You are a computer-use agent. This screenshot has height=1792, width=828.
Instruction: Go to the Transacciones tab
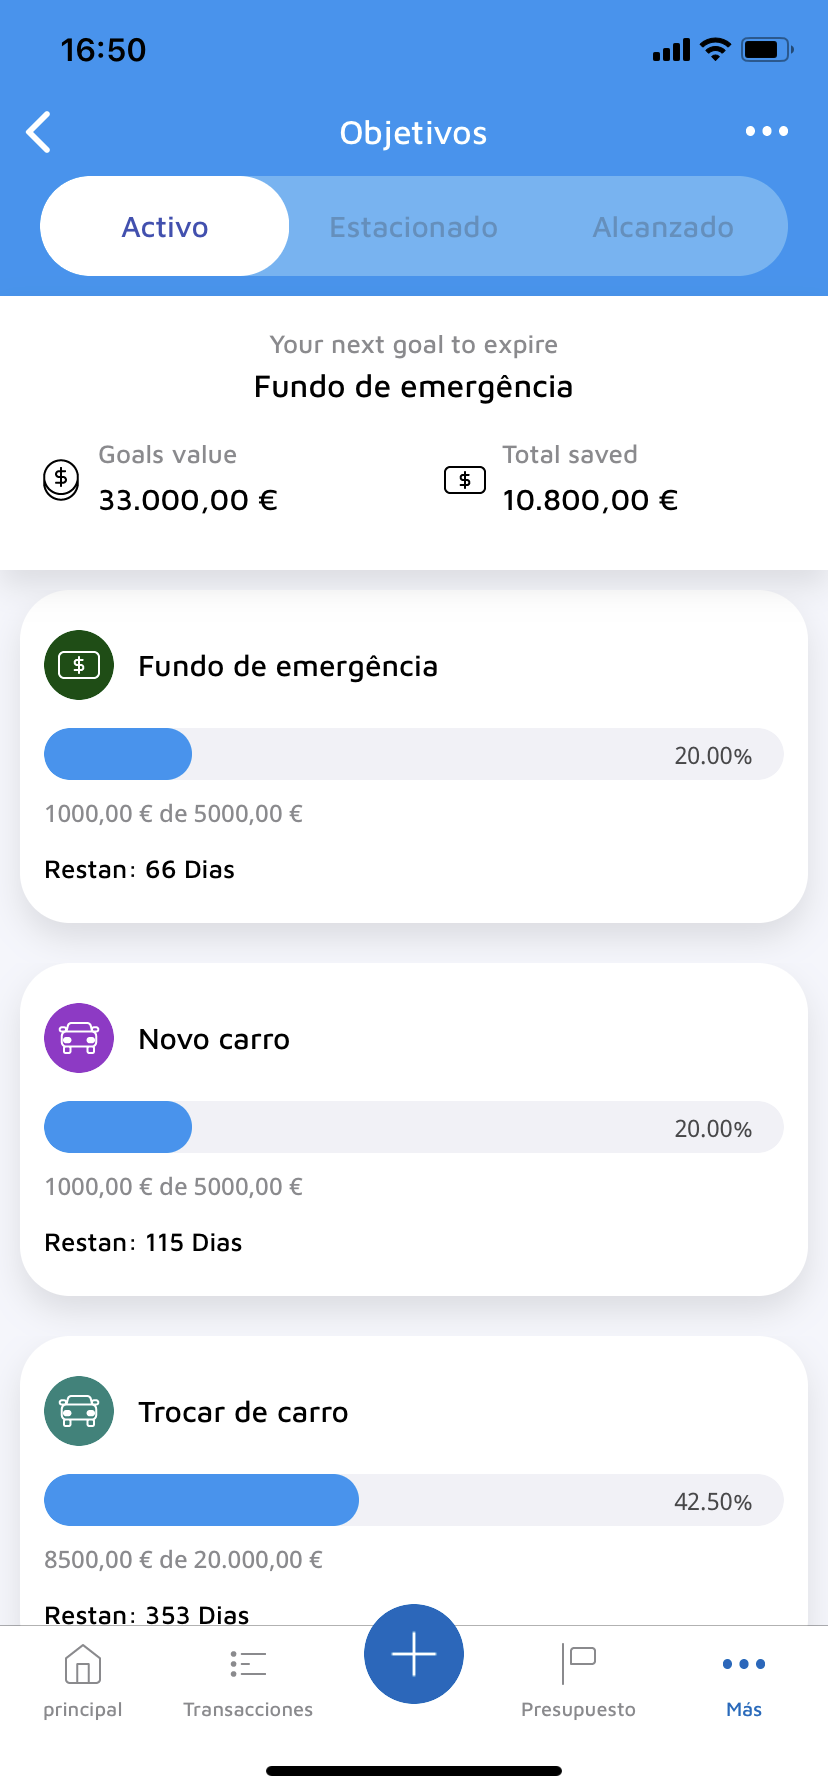(x=248, y=1681)
